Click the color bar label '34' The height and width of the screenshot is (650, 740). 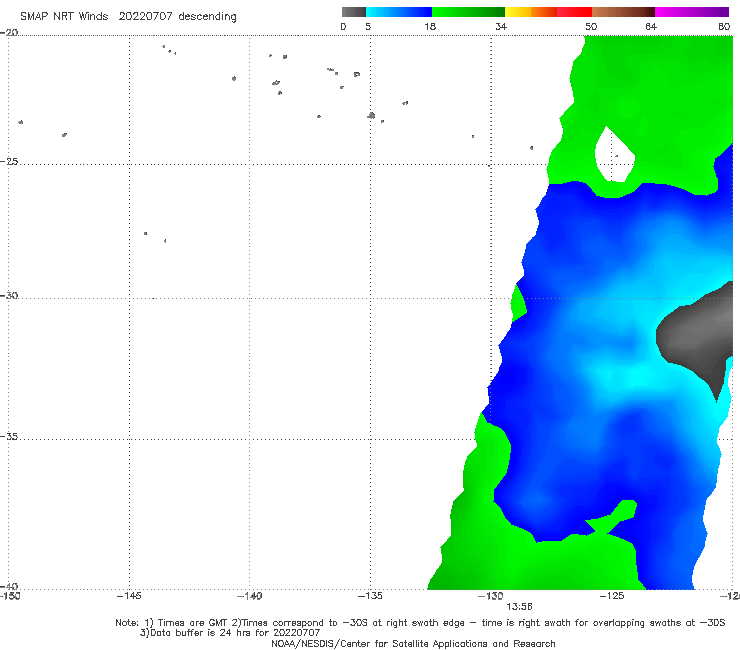(501, 26)
